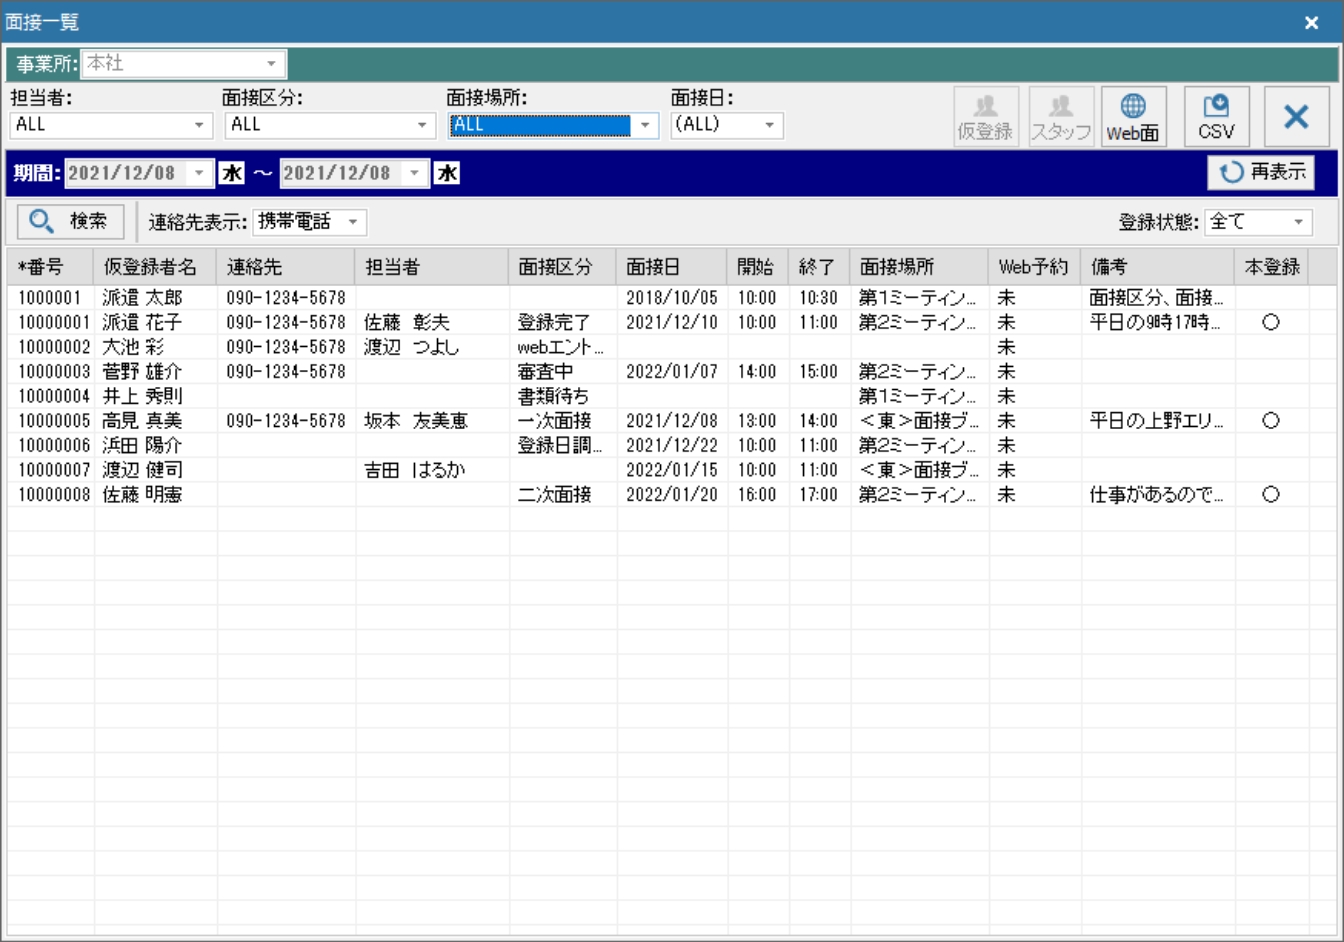Click 本登録 column header
This screenshot has width=1344, height=942.
pyautogui.click(x=1271, y=267)
